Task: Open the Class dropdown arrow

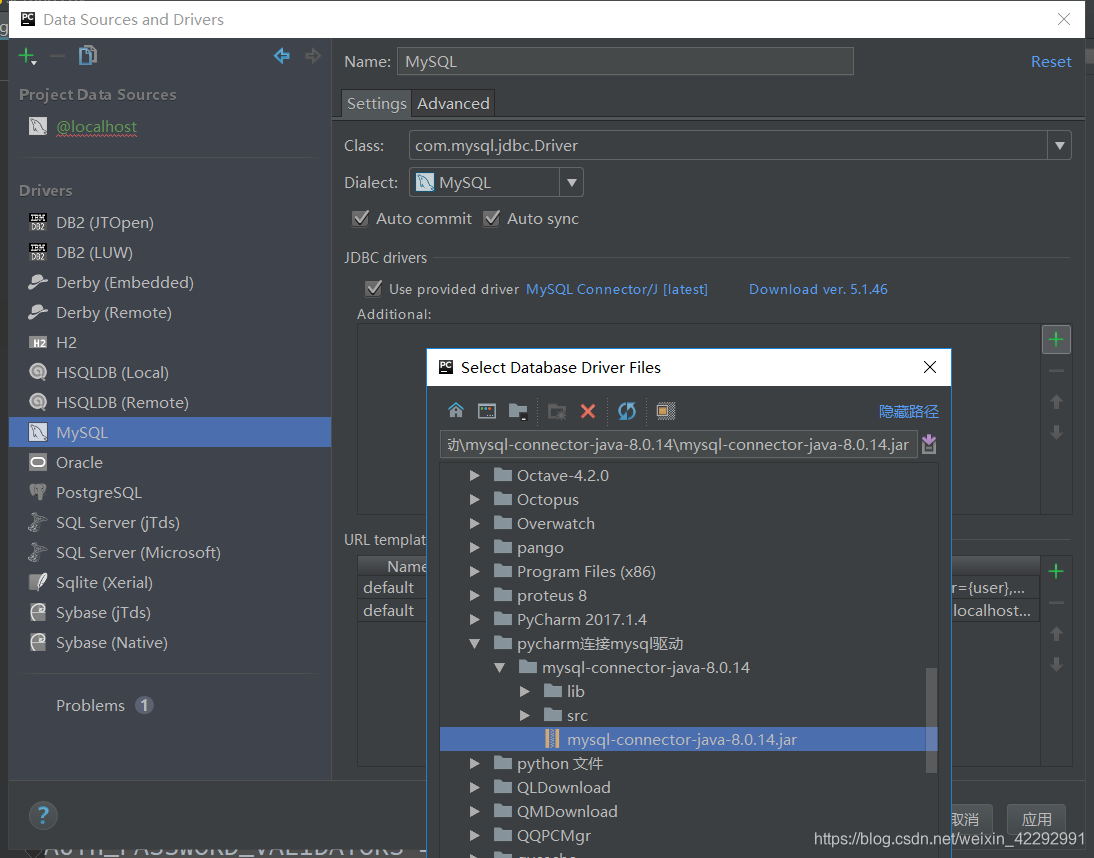Action: (x=1059, y=146)
